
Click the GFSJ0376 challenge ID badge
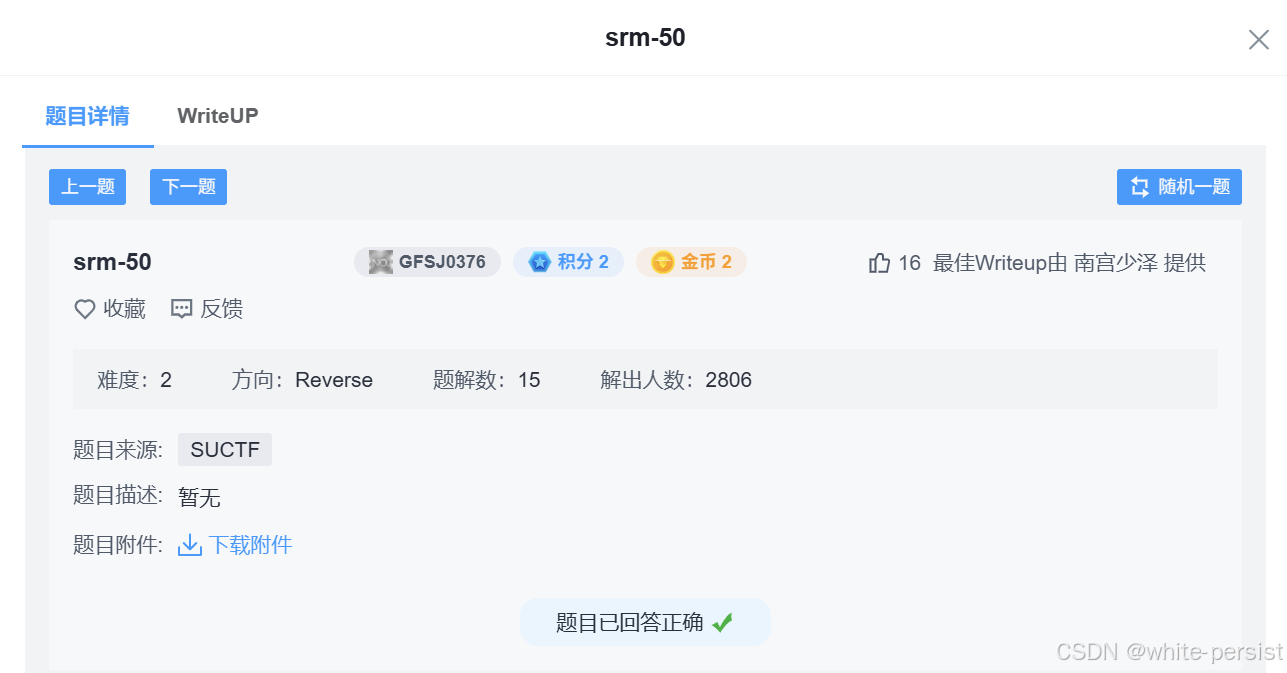point(427,261)
